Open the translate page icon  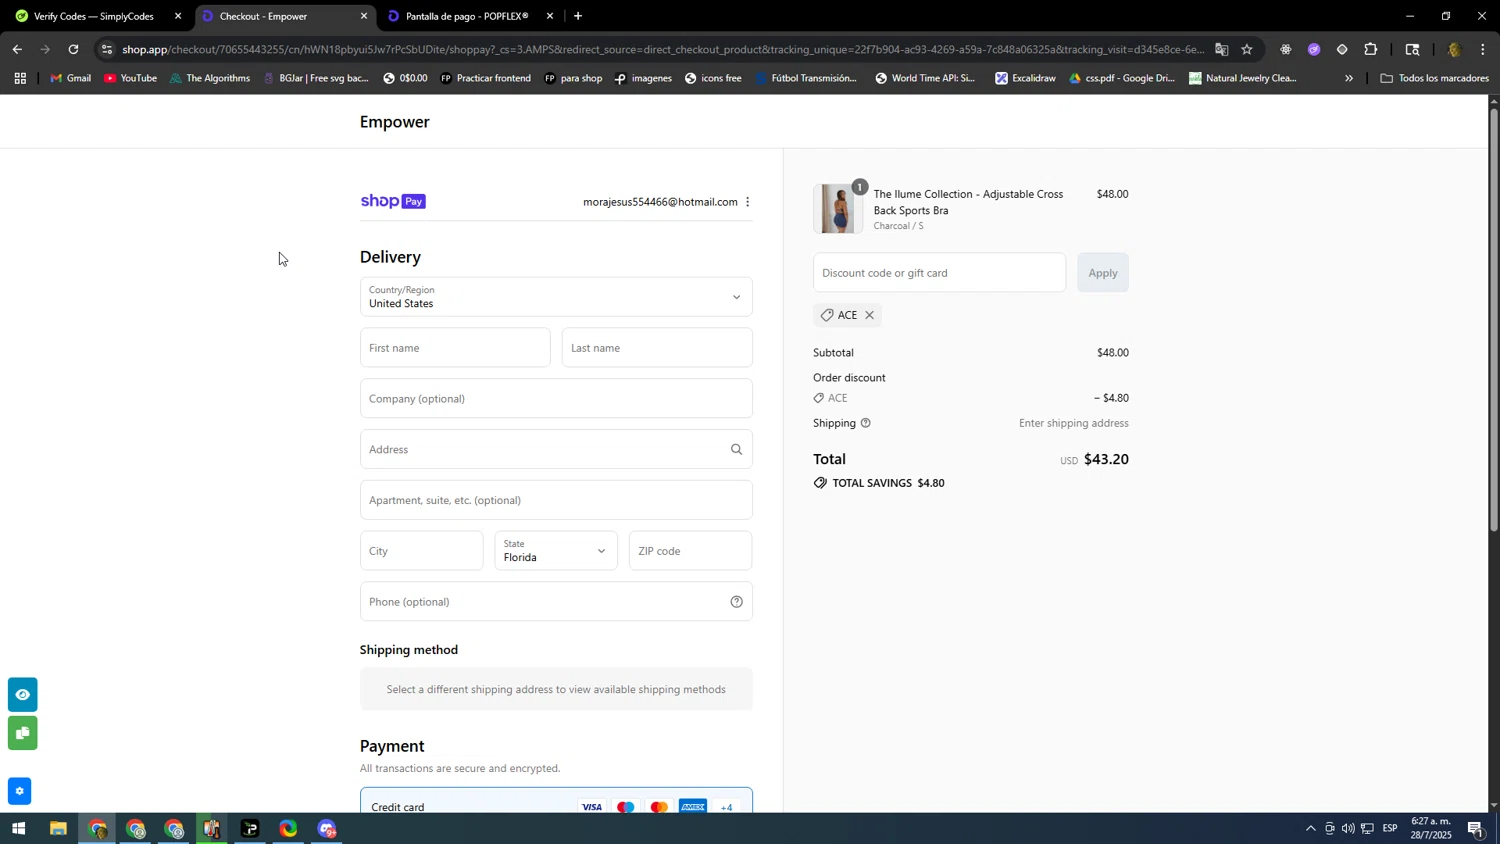[x=1221, y=49]
